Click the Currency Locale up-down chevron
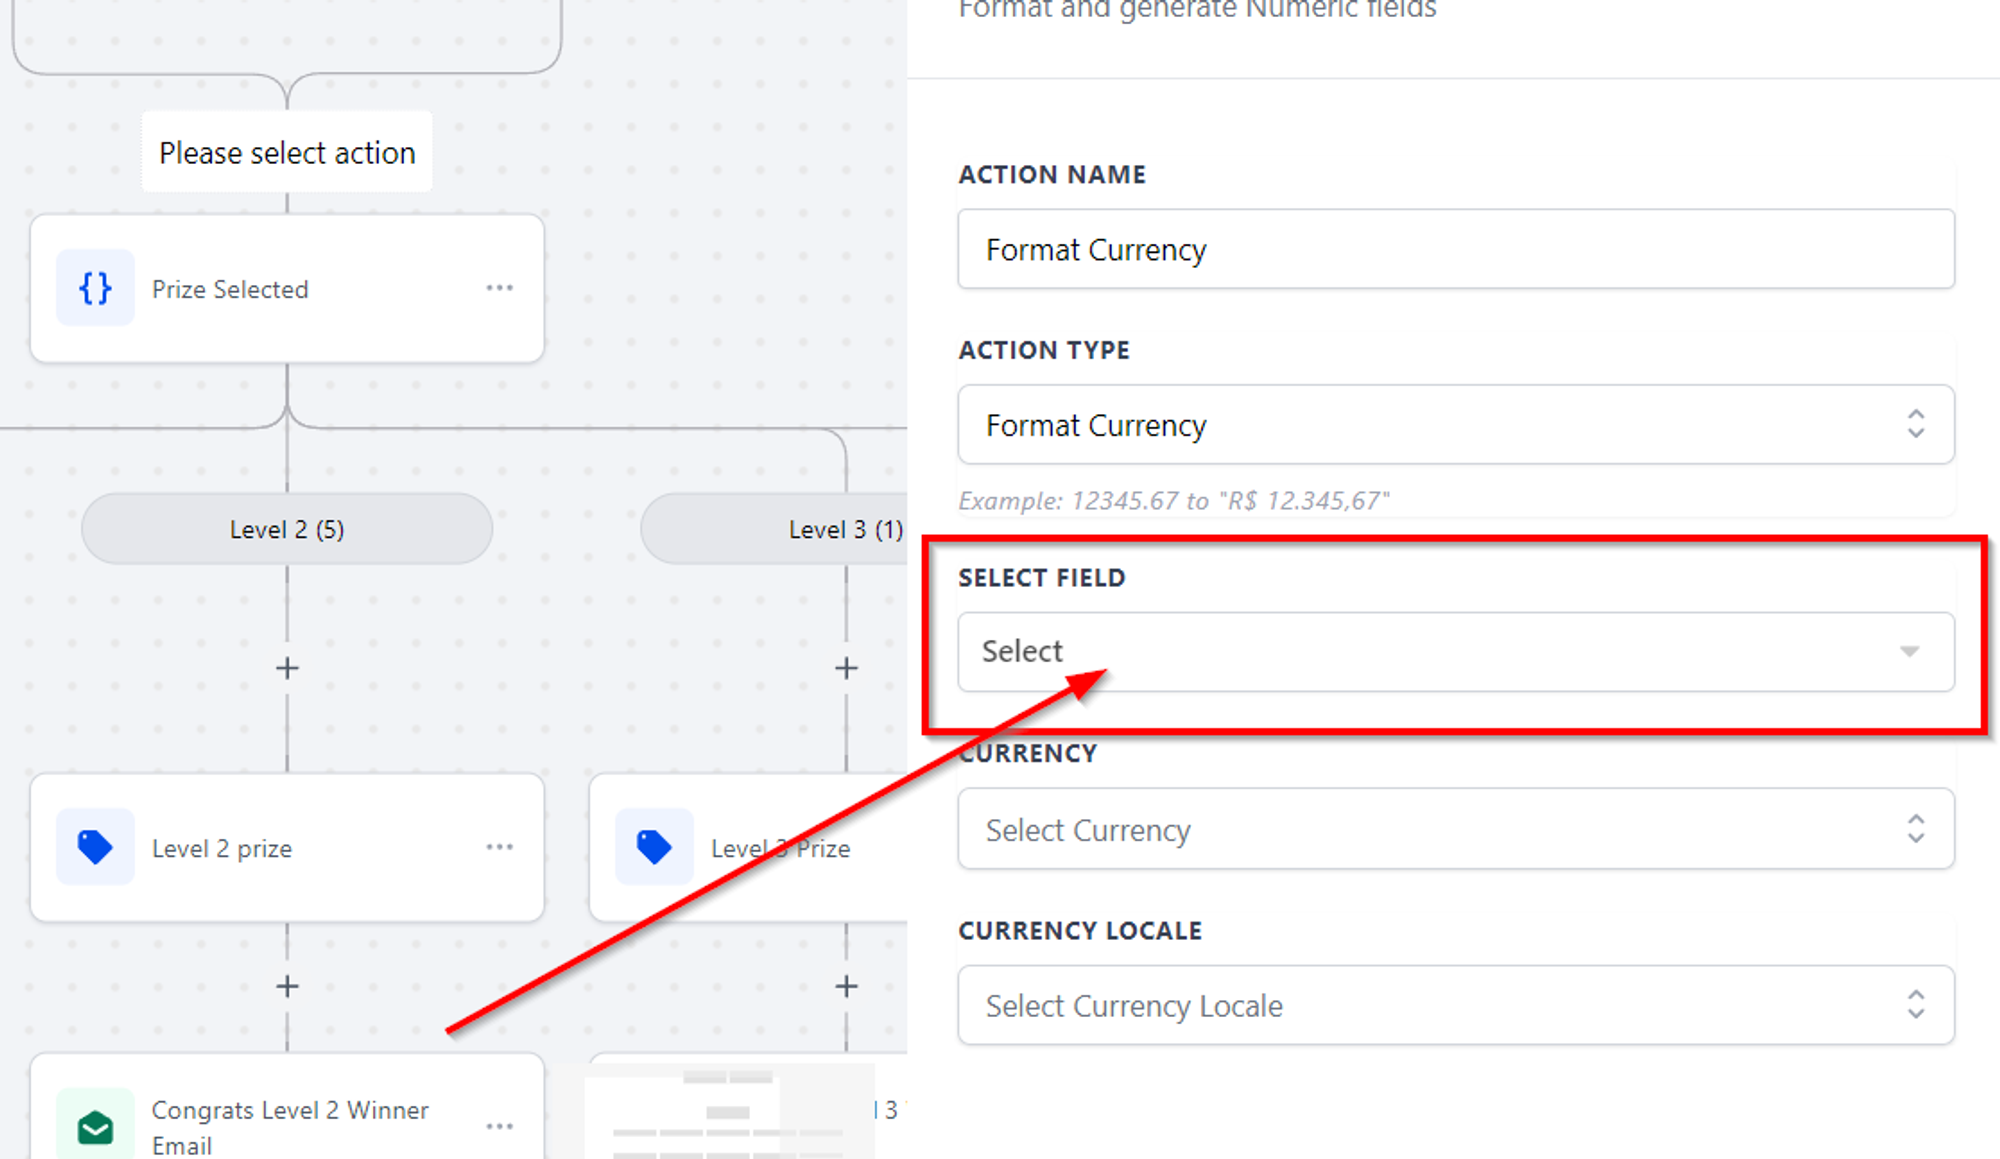2000x1159 pixels. click(1915, 1005)
